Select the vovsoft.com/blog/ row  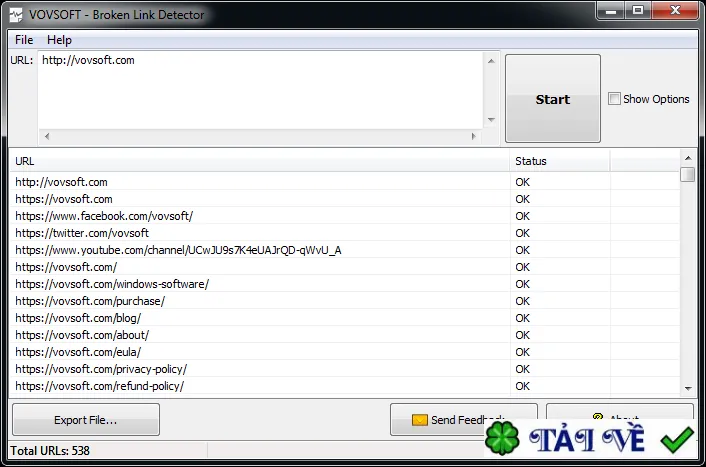pos(344,318)
